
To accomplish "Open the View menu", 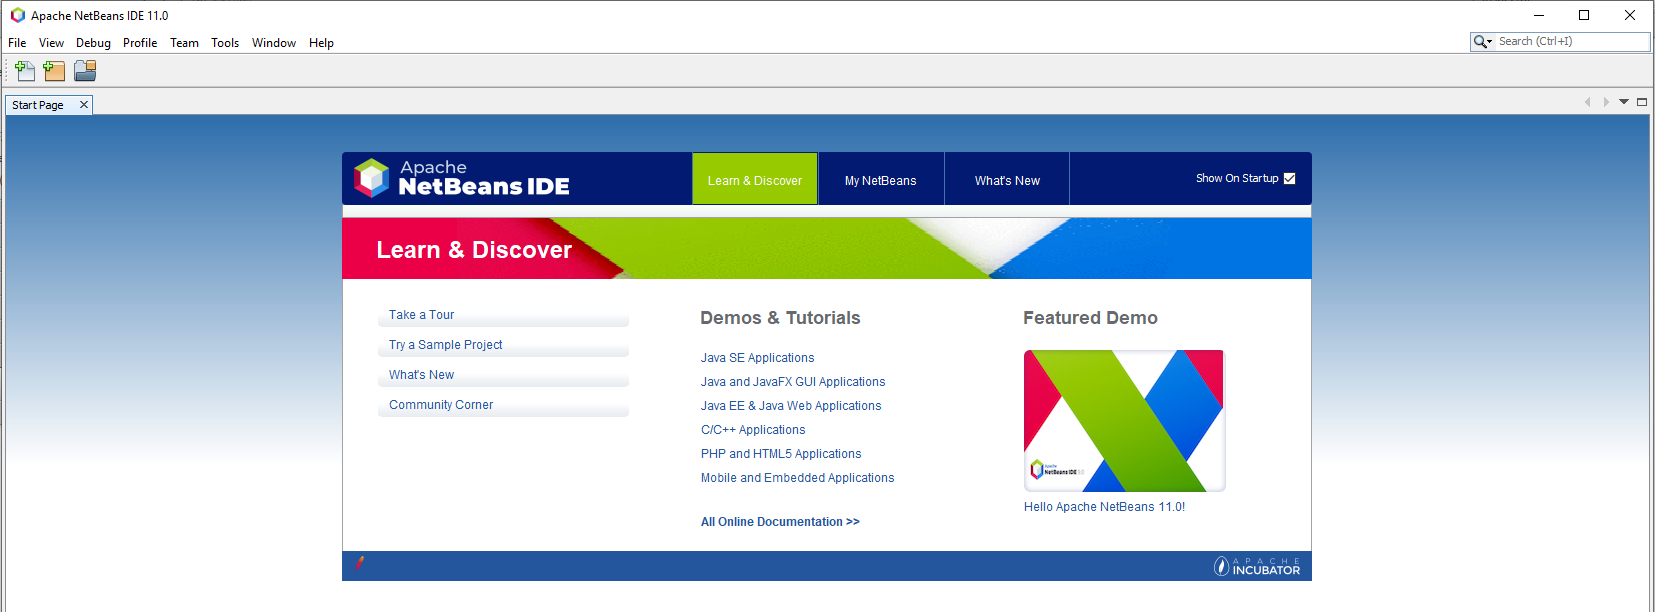I will 51,43.
